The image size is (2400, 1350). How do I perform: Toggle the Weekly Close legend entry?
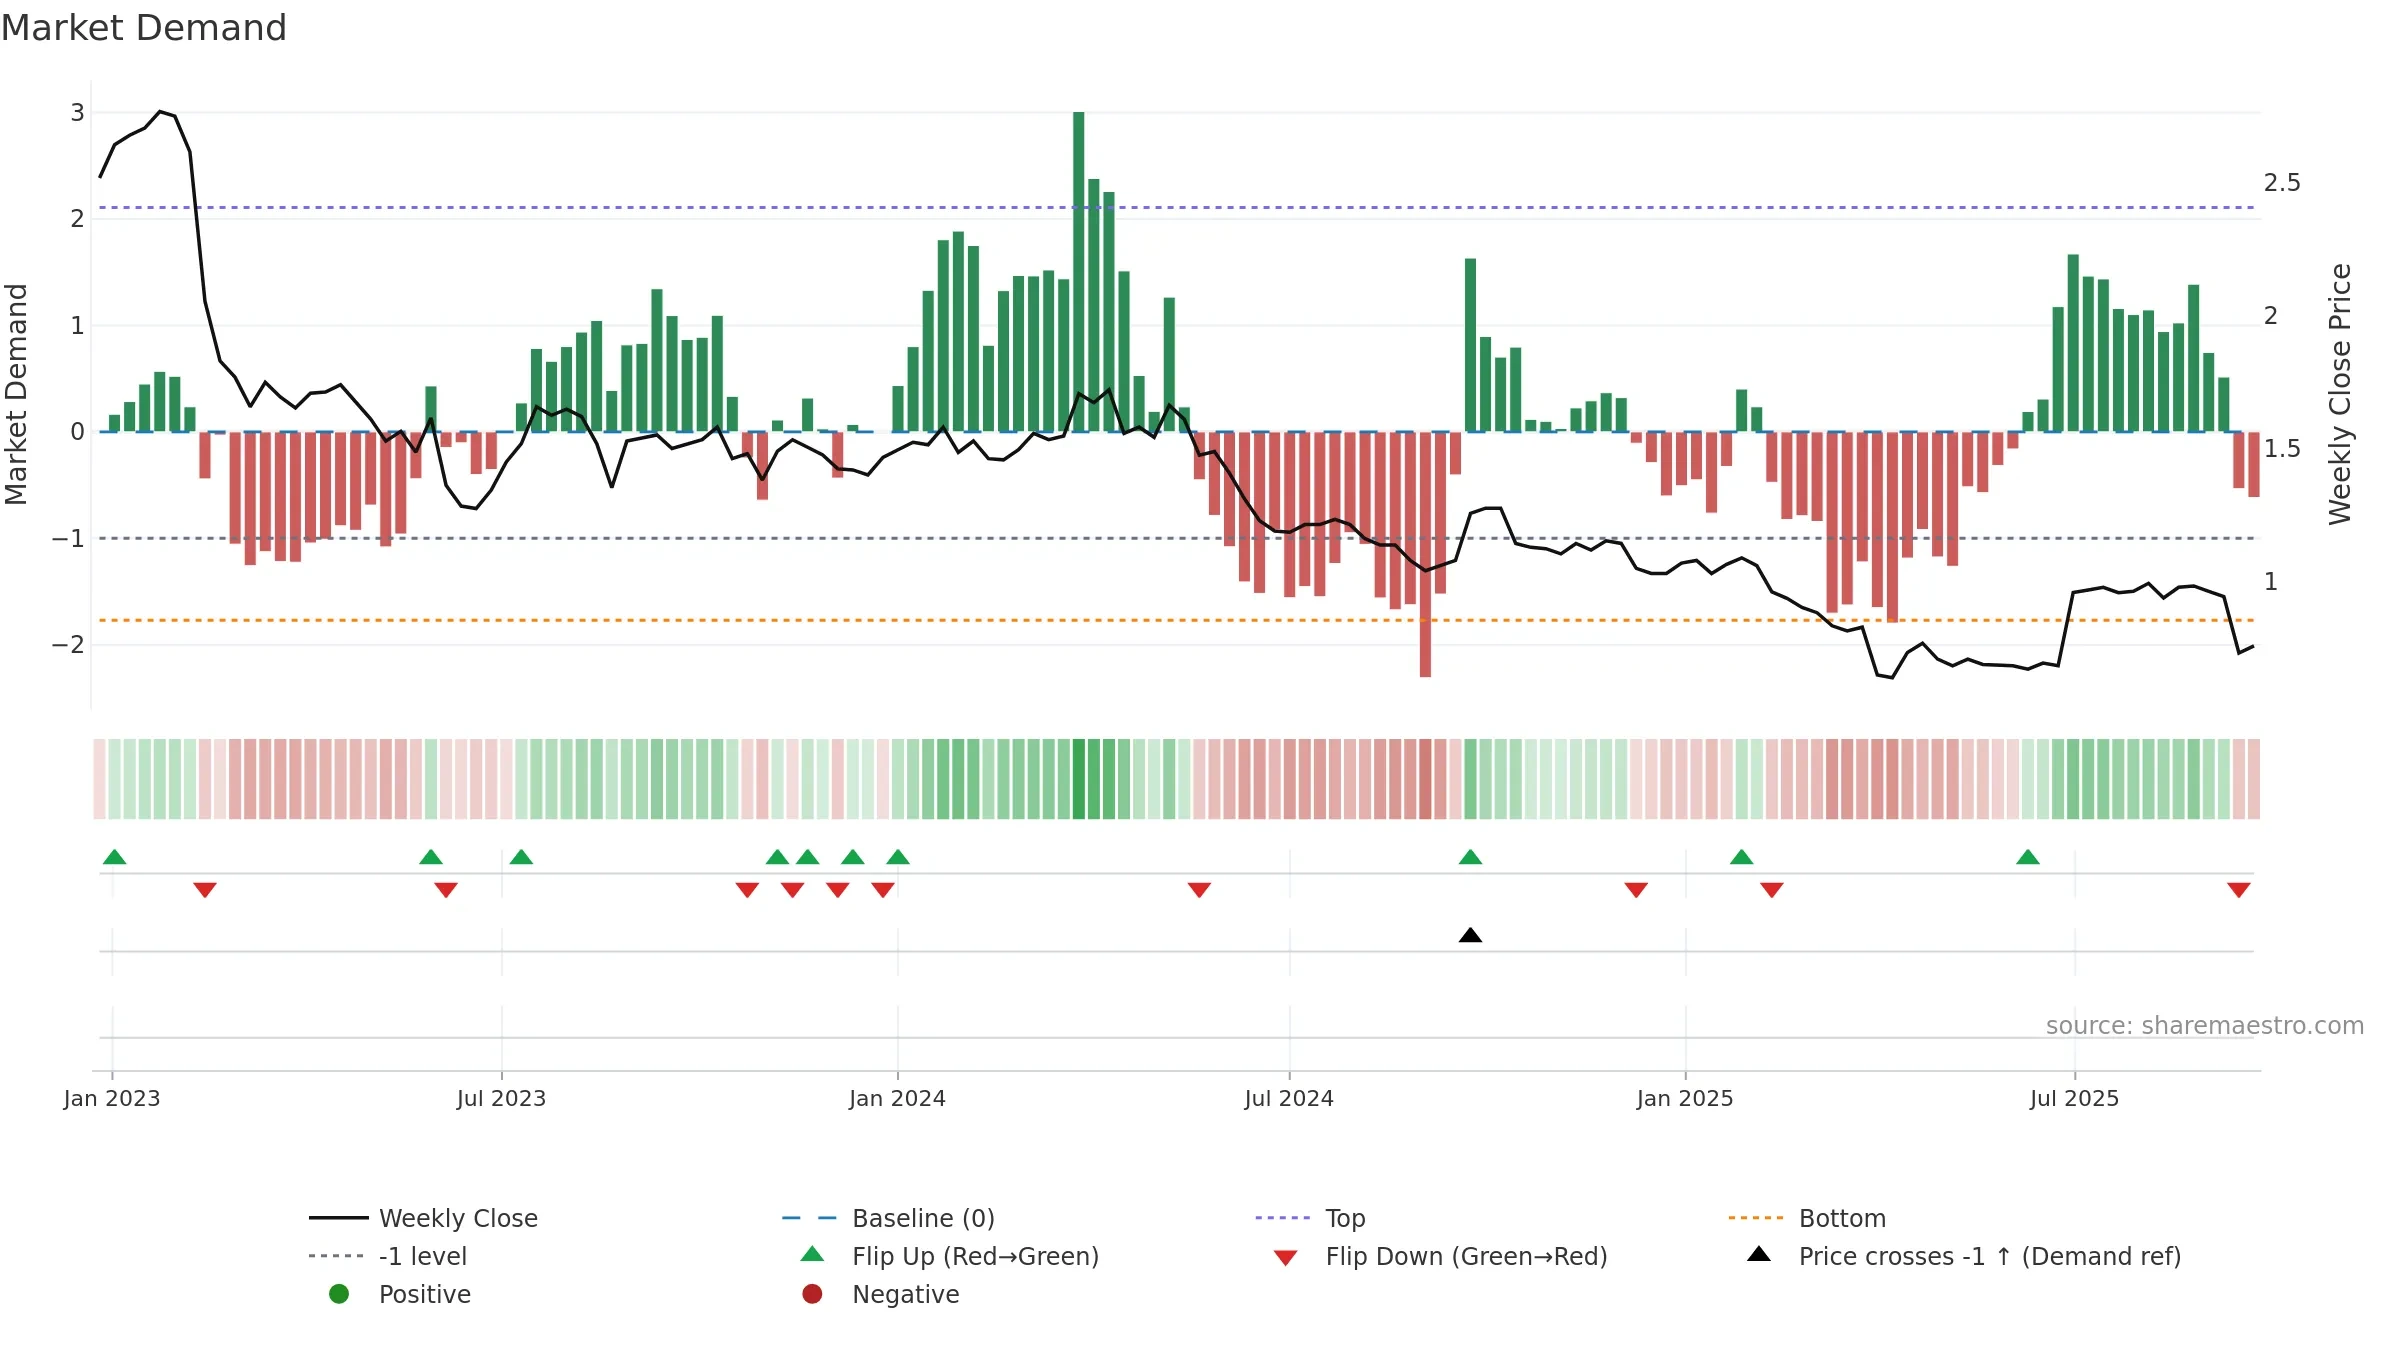(424, 1218)
